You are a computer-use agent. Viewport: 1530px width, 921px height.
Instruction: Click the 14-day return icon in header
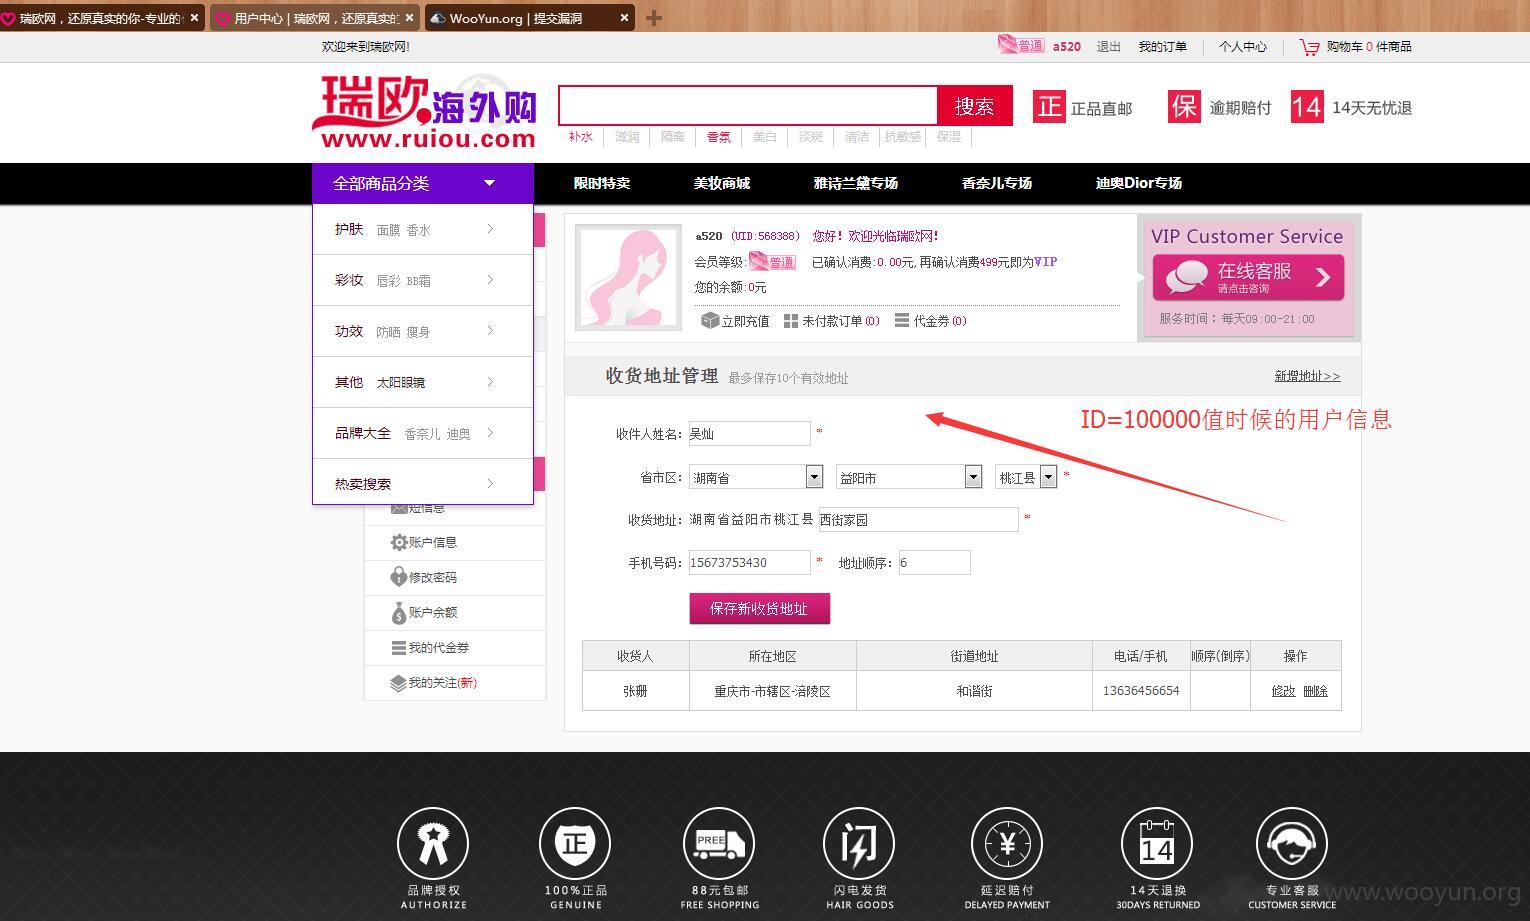click(x=1306, y=107)
